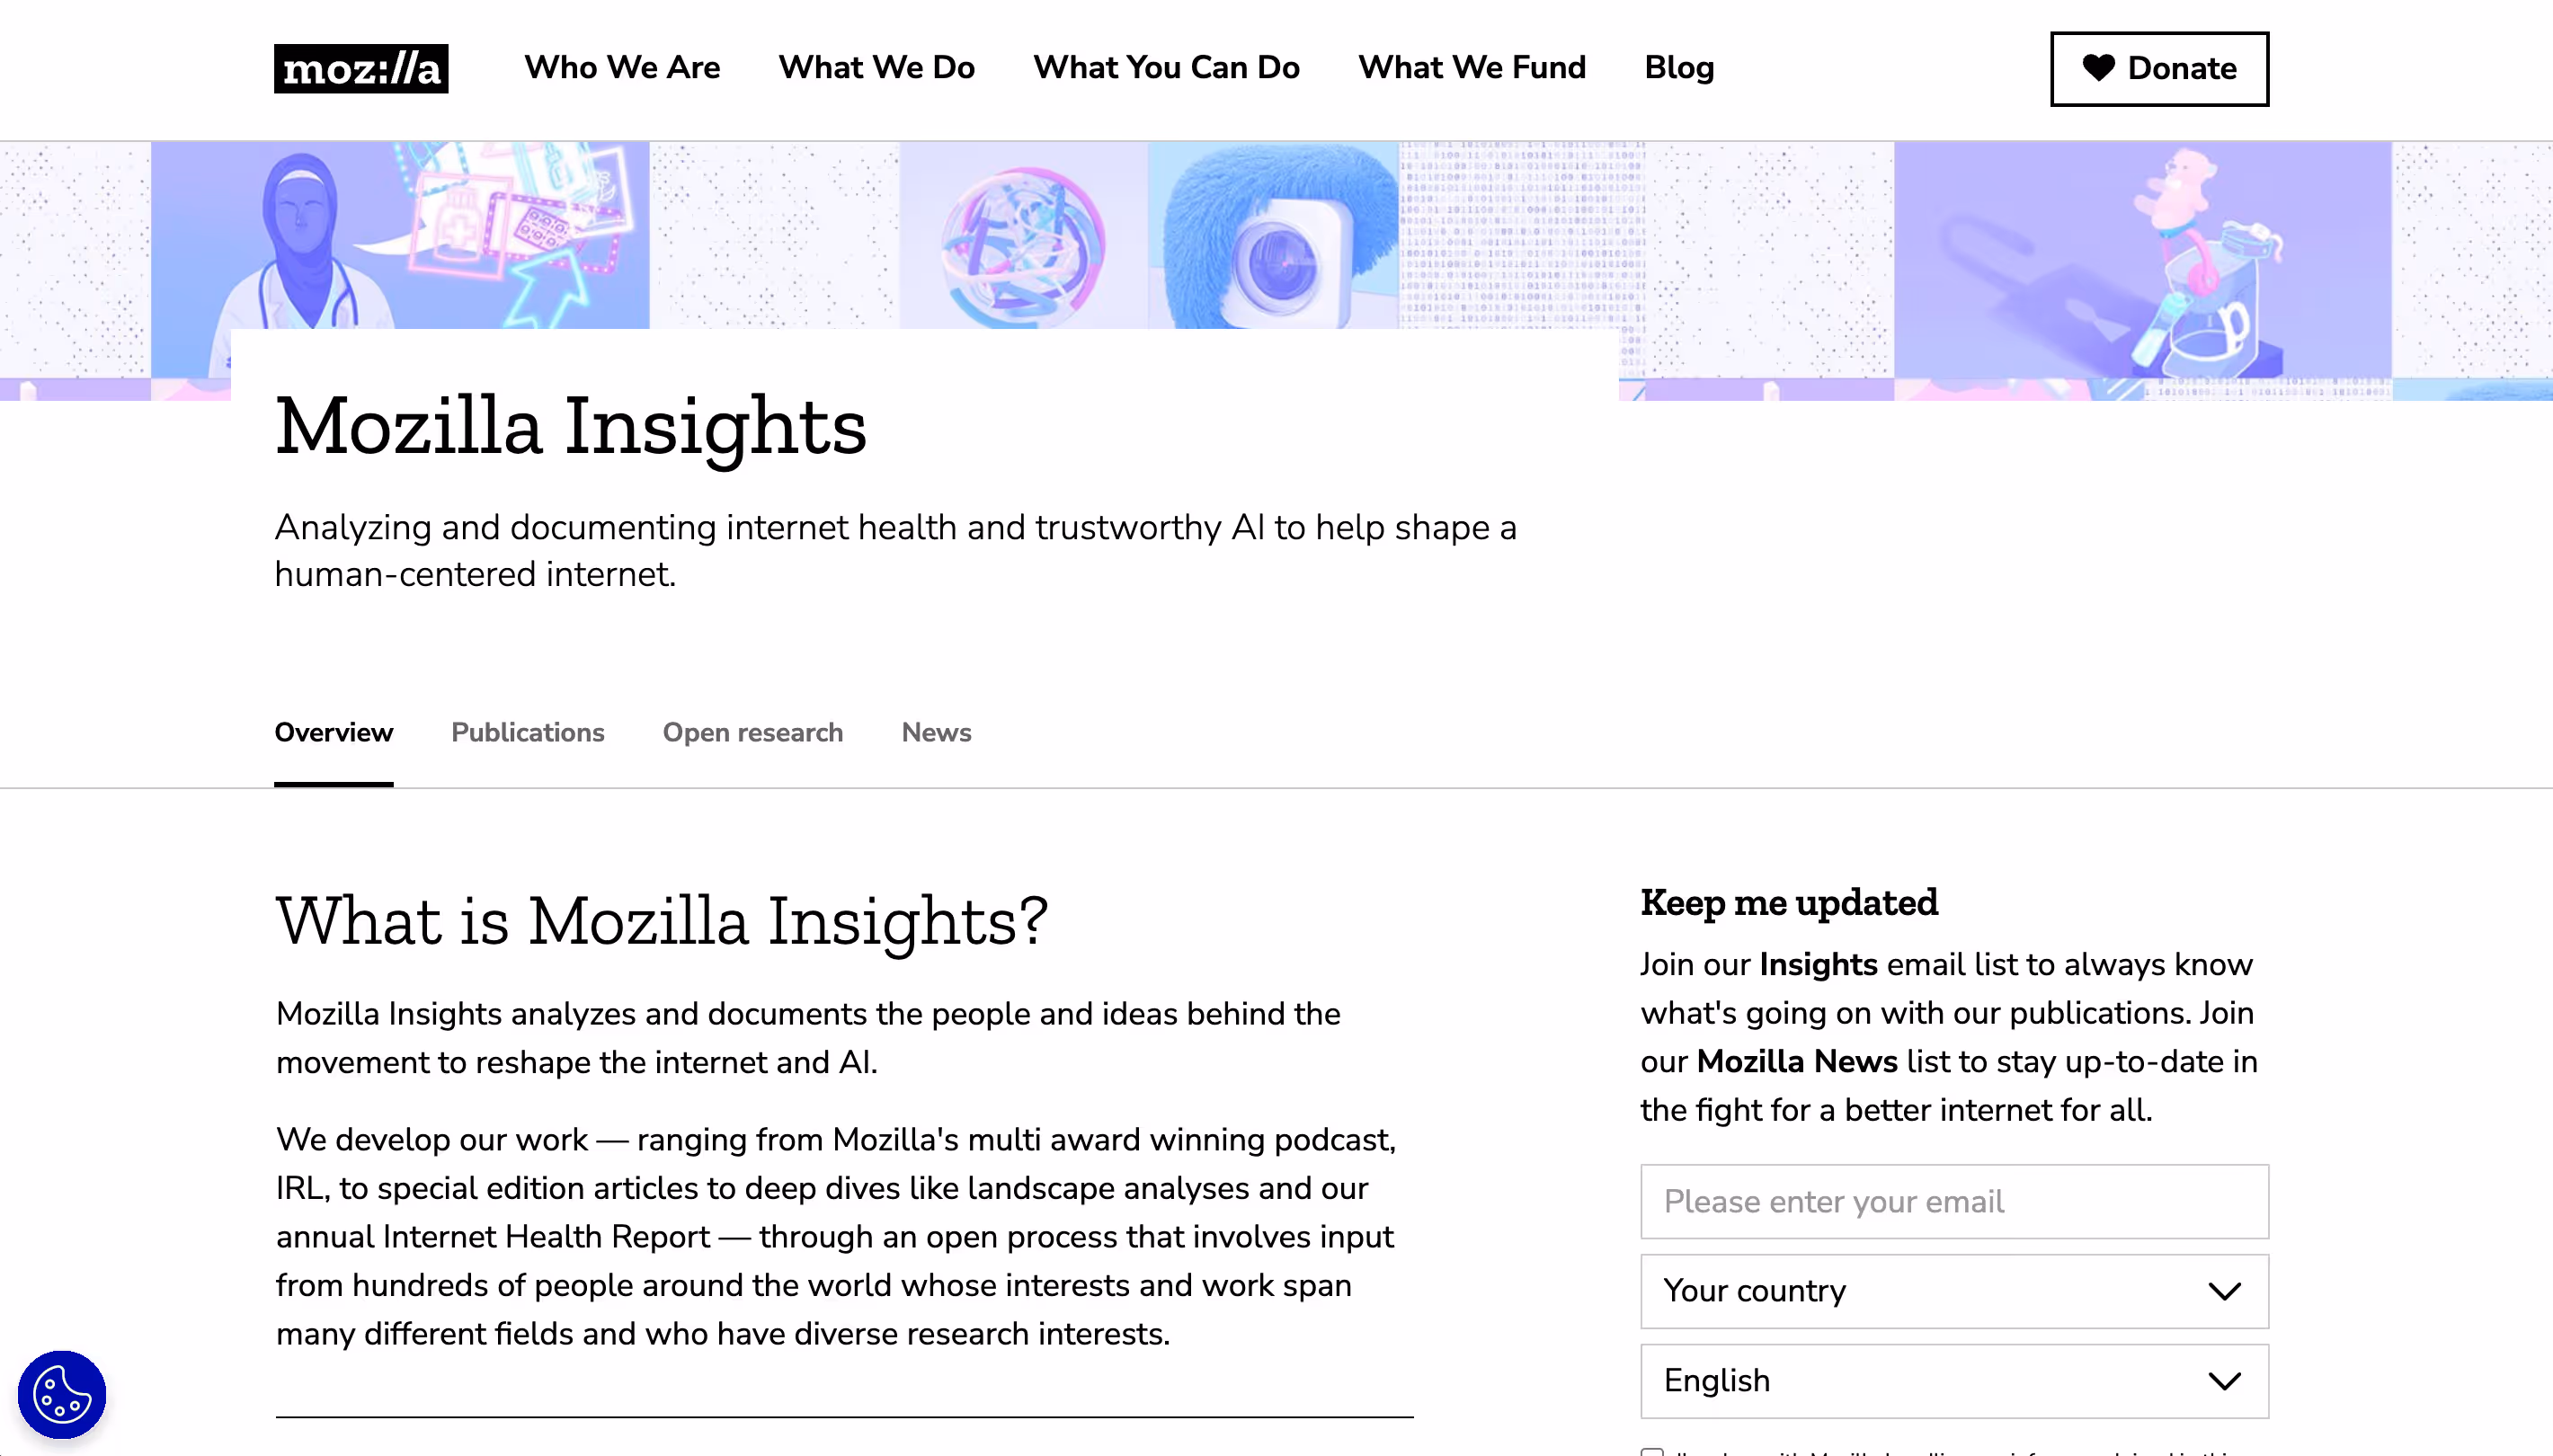Select the Overview tab
Viewport: 2553px width, 1456px height.
(x=333, y=733)
